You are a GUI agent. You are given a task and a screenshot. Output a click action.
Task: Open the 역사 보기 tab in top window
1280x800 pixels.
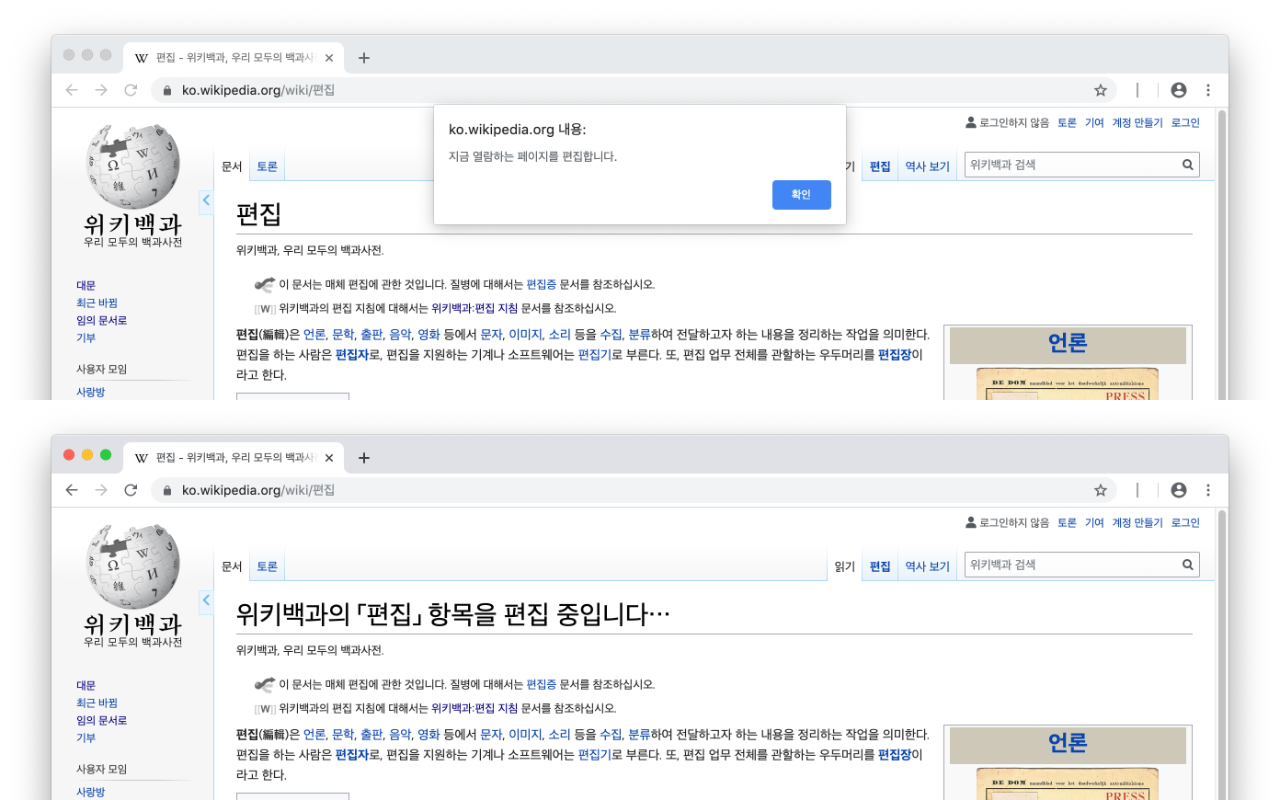pos(927,167)
